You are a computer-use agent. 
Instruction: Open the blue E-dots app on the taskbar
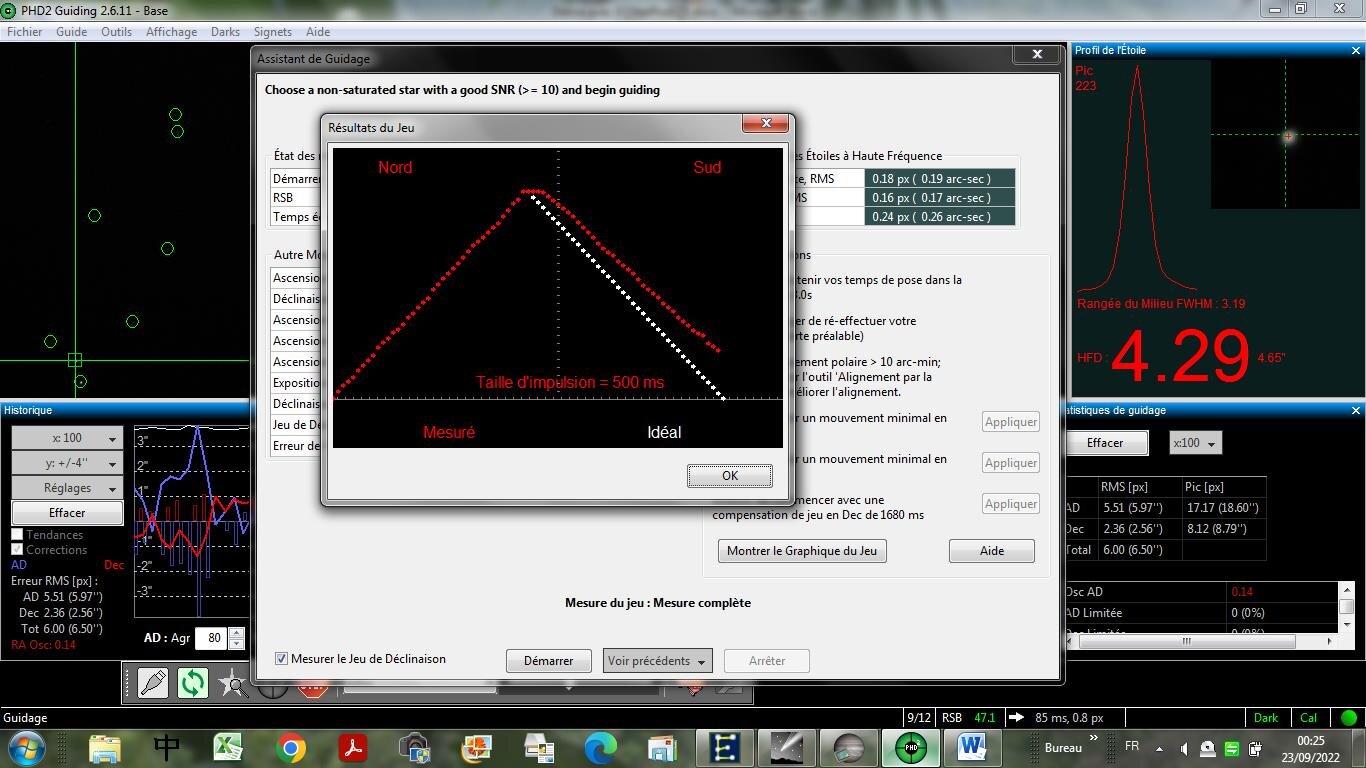724,747
